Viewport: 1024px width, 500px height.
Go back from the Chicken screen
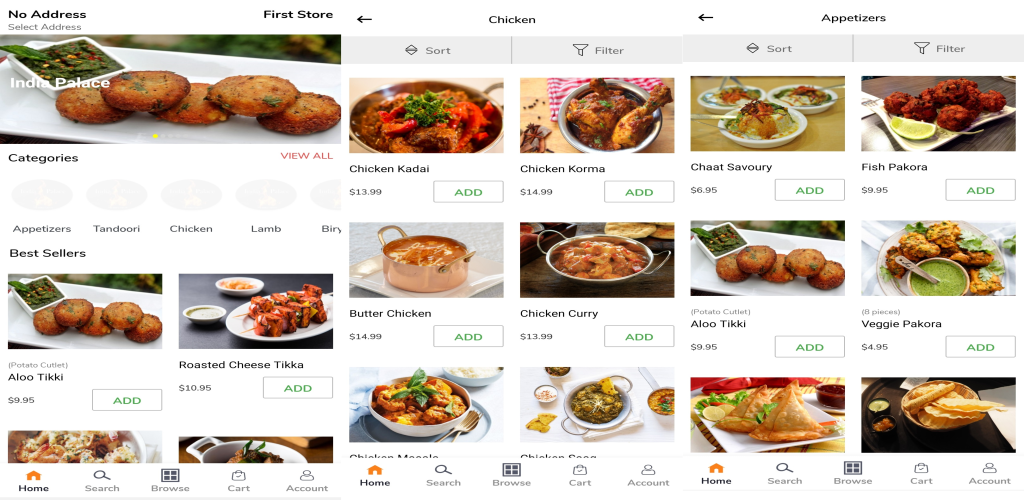364,19
